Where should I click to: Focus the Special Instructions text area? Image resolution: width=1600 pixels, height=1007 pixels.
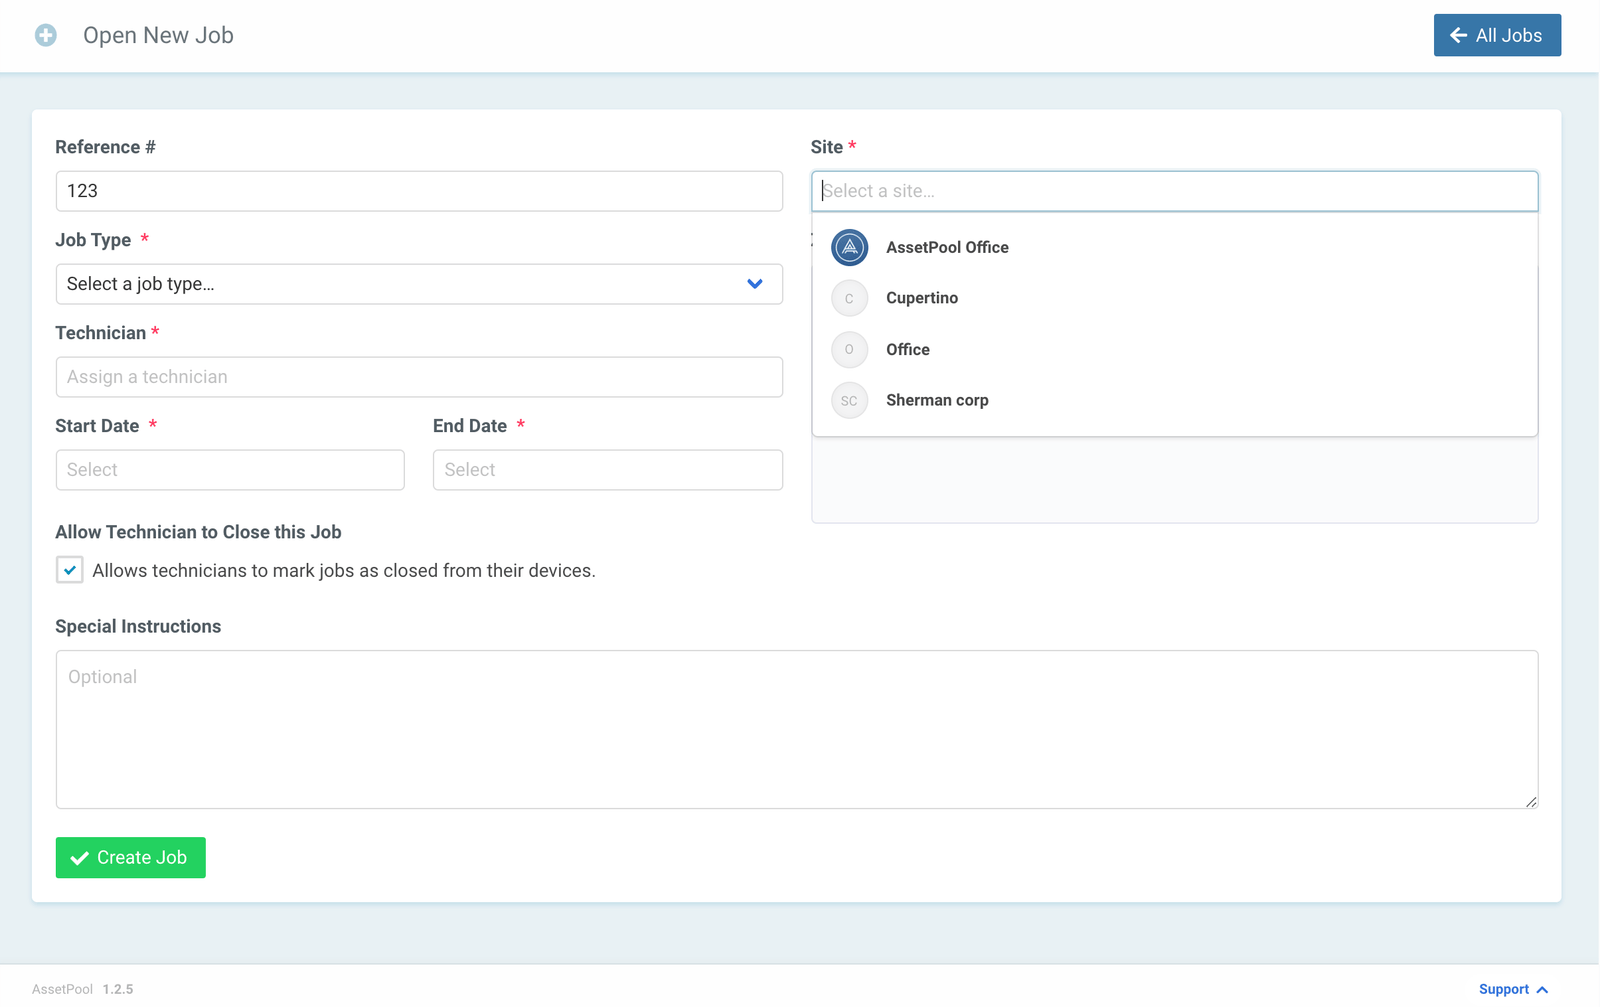tap(797, 730)
